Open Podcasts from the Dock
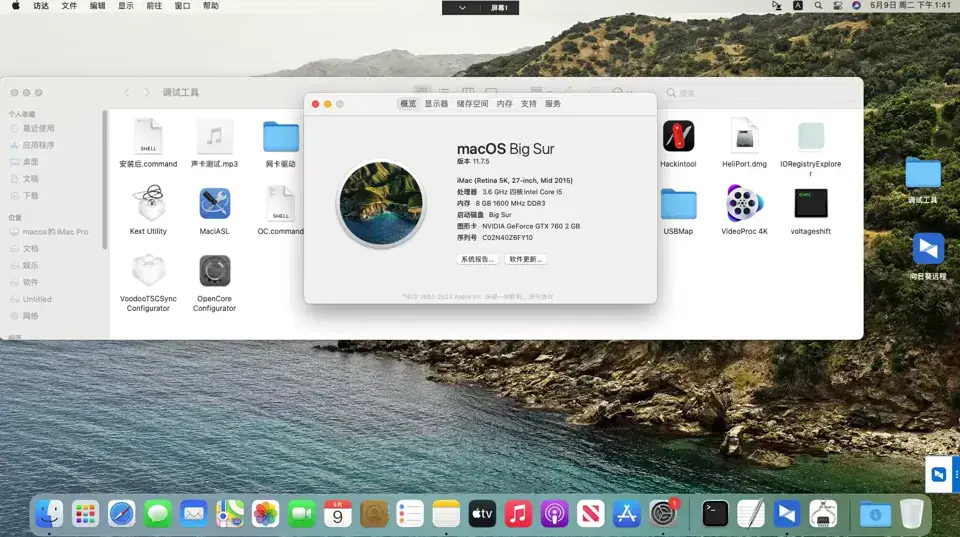This screenshot has height=537, width=960. point(554,514)
